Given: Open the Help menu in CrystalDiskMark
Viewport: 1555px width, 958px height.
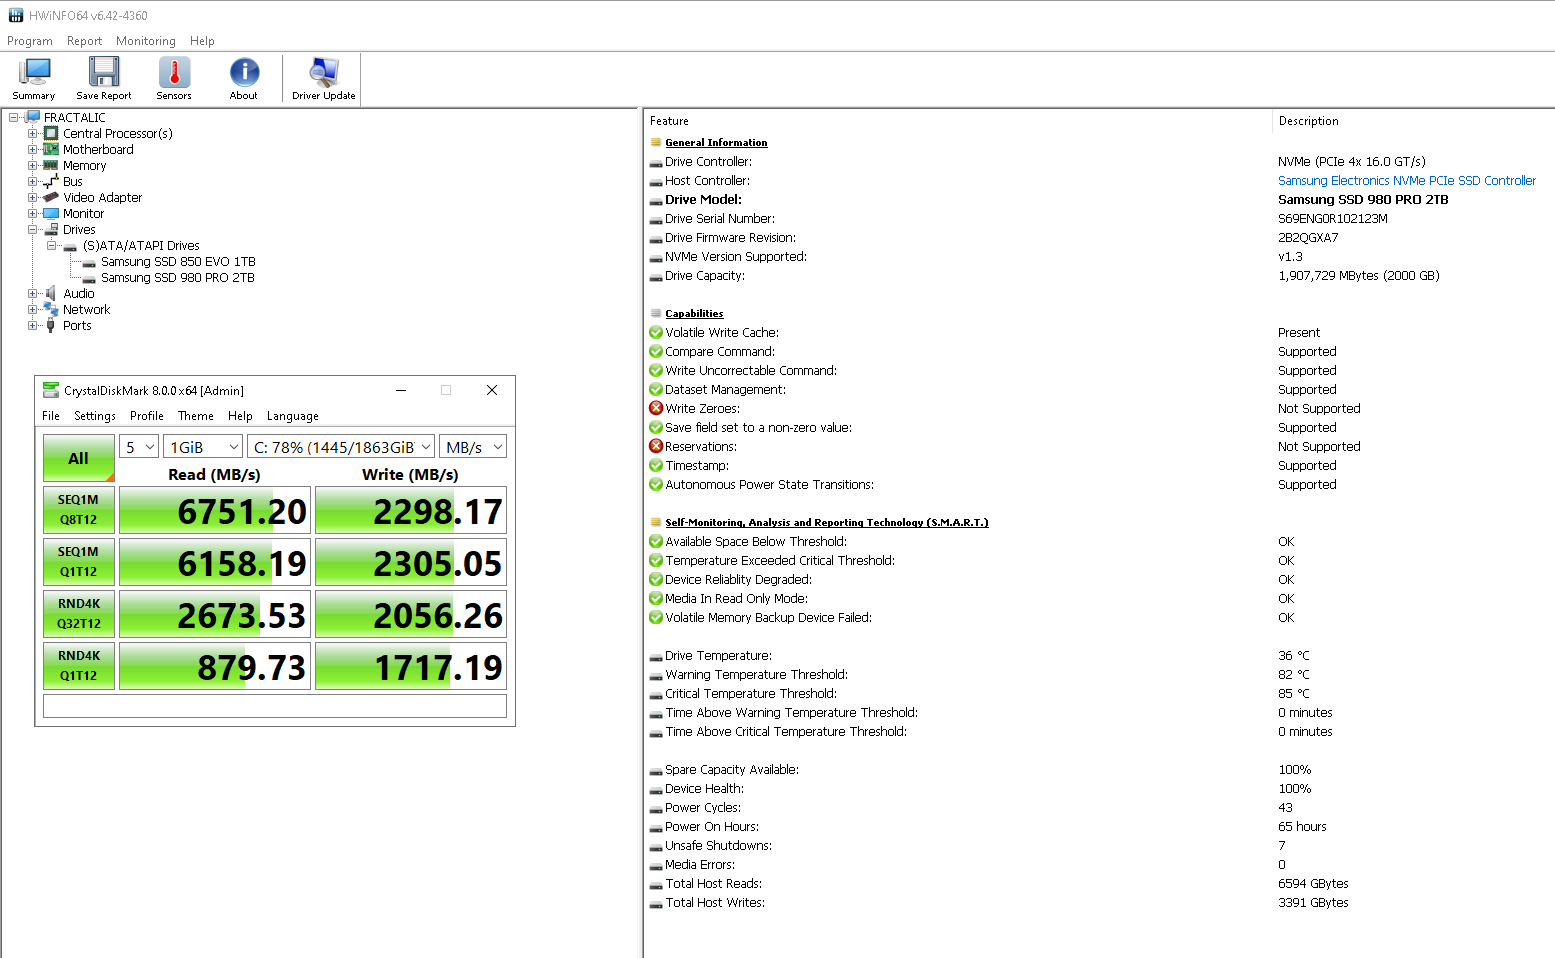Looking at the screenshot, I should [x=240, y=416].
